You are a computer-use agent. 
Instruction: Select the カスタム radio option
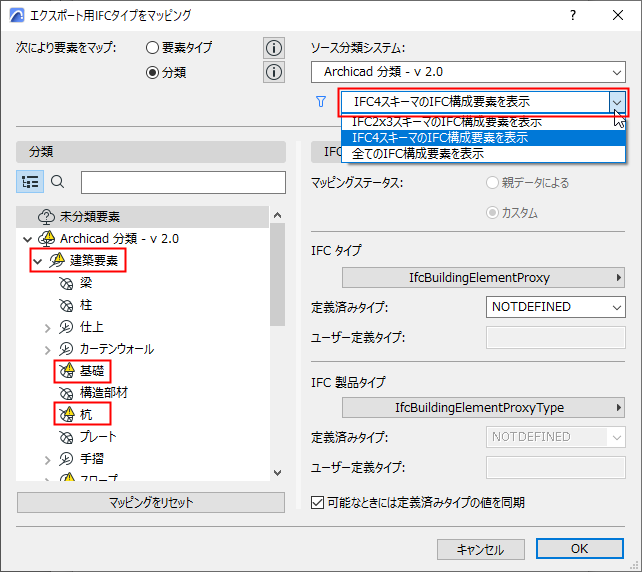pos(492,213)
